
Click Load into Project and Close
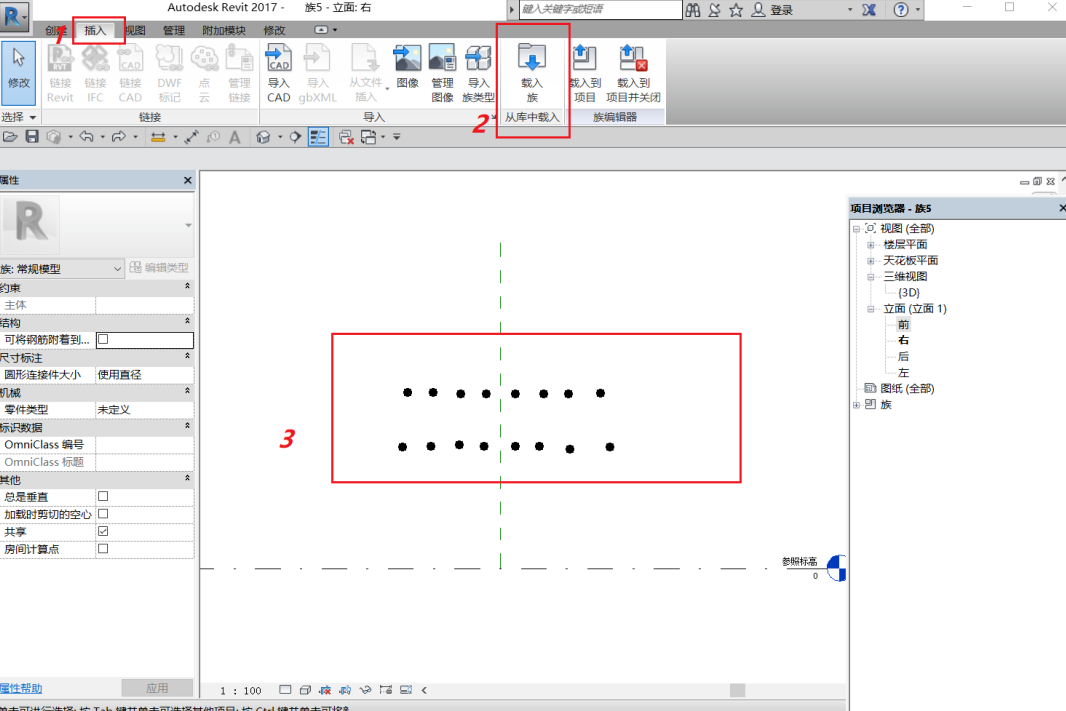pos(633,73)
